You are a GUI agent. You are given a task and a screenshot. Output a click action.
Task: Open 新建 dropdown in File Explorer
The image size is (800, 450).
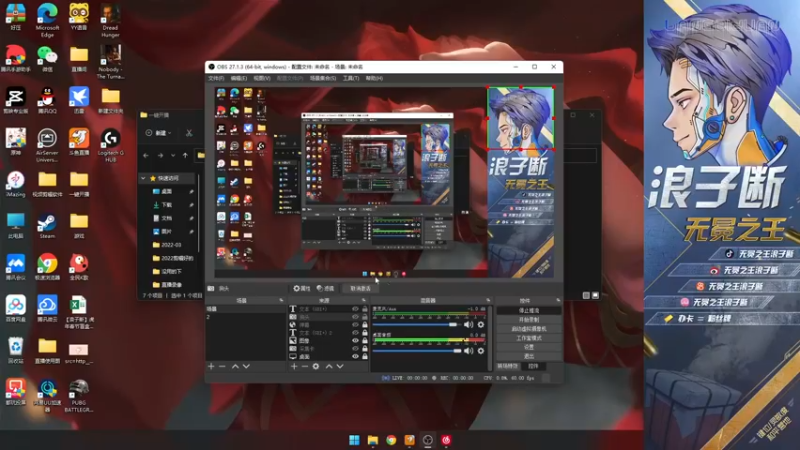pos(159,133)
